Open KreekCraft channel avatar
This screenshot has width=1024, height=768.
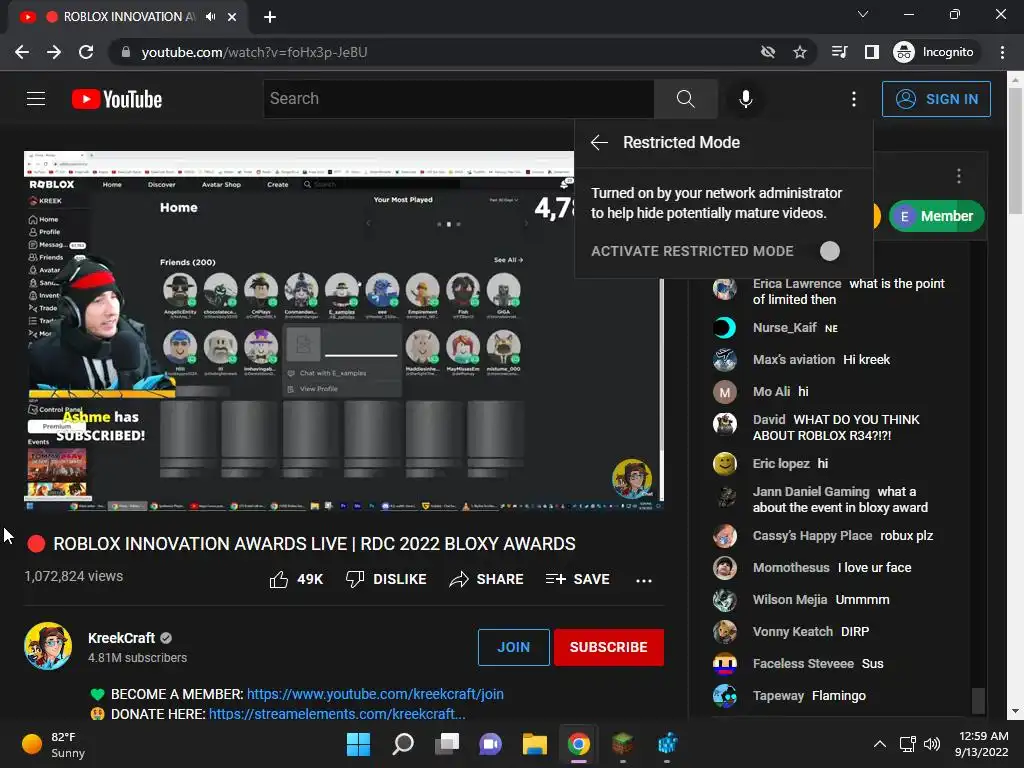tap(48, 647)
